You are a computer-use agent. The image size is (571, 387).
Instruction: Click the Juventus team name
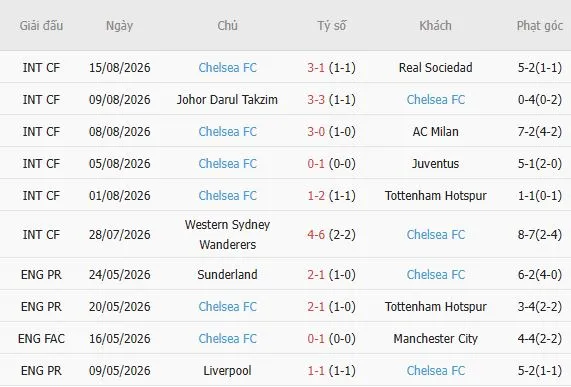tap(436, 163)
